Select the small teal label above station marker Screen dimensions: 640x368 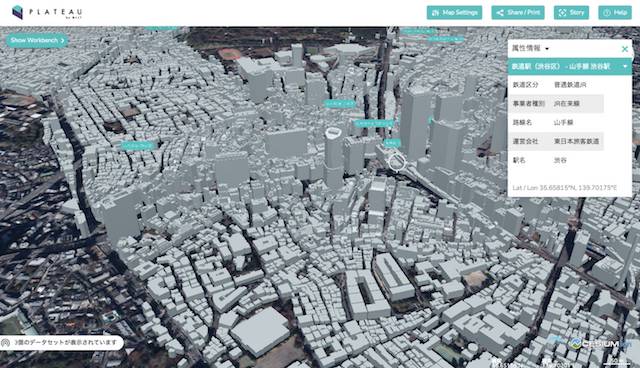[x=392, y=143]
